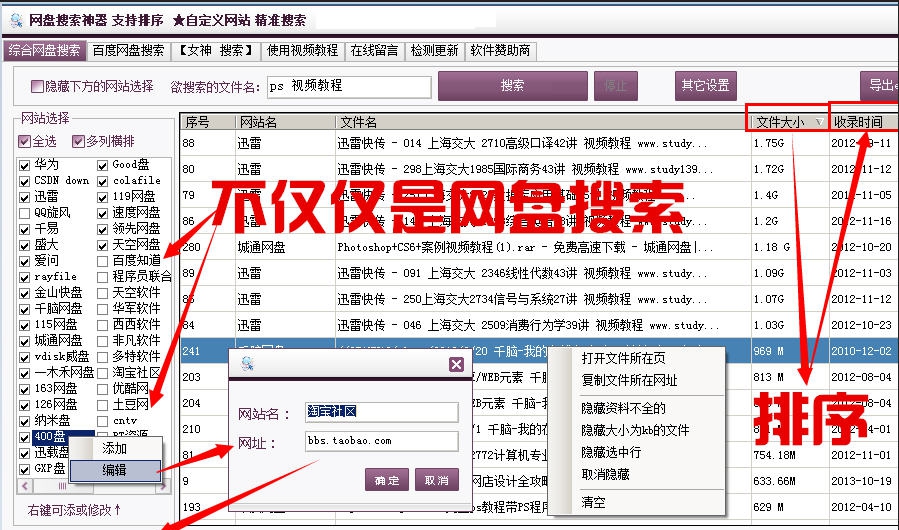
Task: Check the 西西软件 site box
Action: coord(102,325)
